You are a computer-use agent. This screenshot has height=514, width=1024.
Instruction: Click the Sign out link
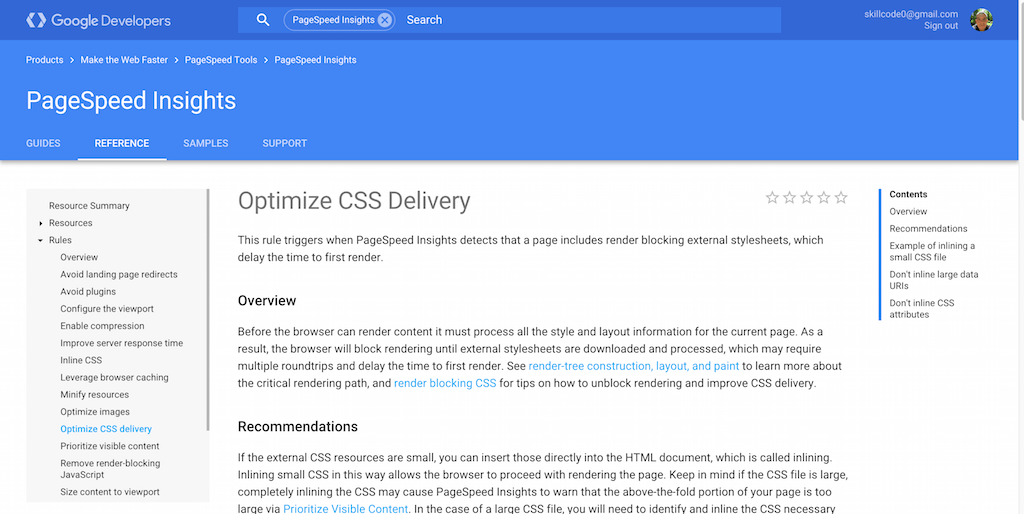[940, 25]
